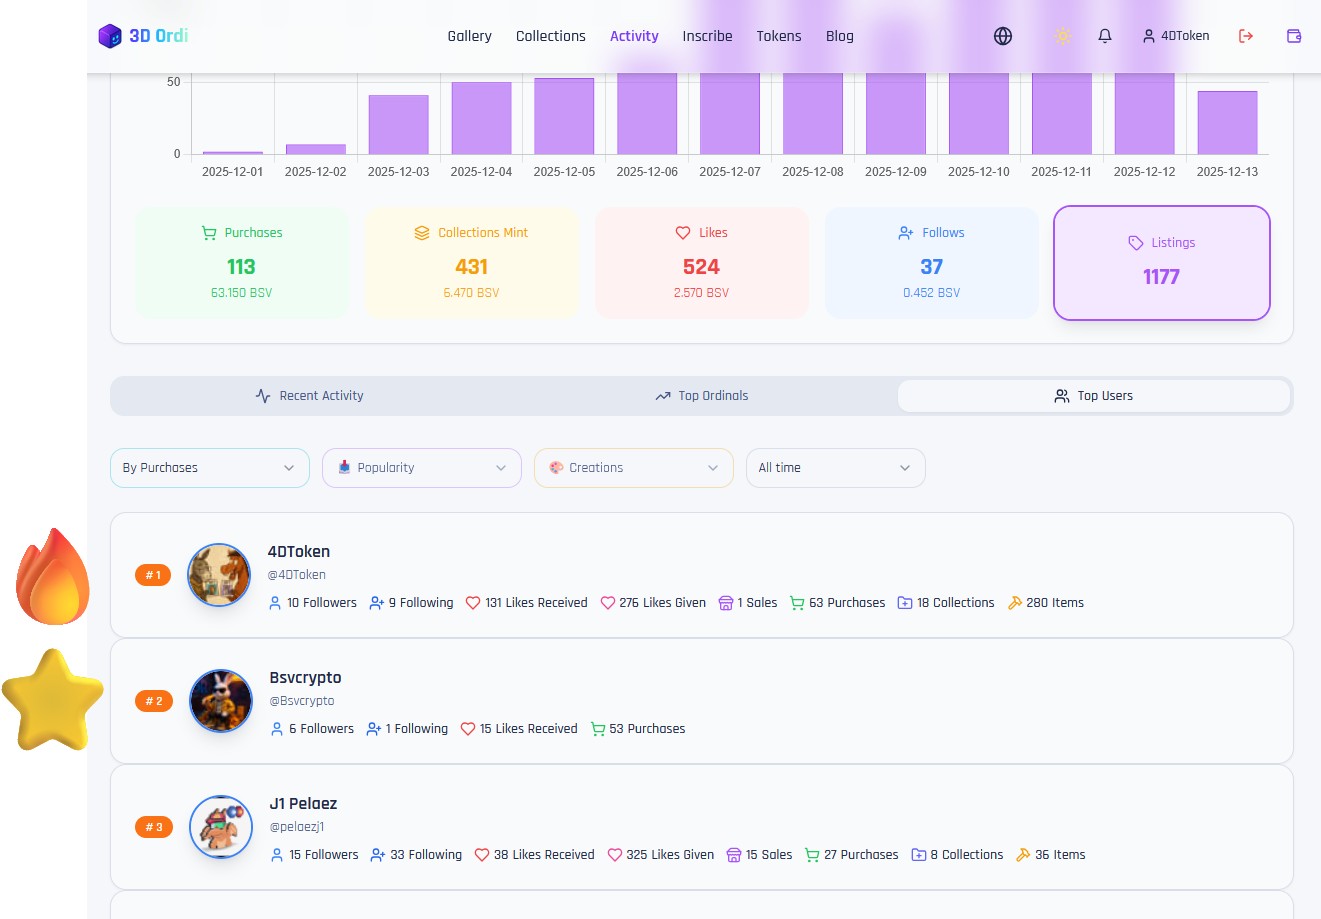Click 4DToken's followers person icon
The height and width of the screenshot is (919, 1321).
pyautogui.click(x=275, y=603)
